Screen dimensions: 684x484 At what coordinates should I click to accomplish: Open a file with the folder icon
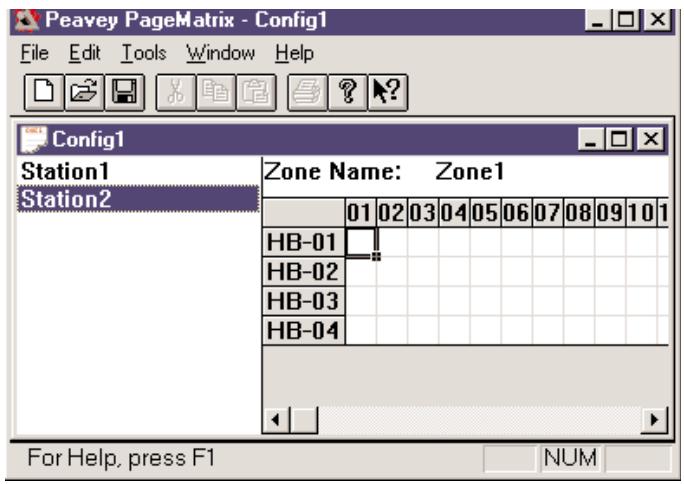[84, 92]
